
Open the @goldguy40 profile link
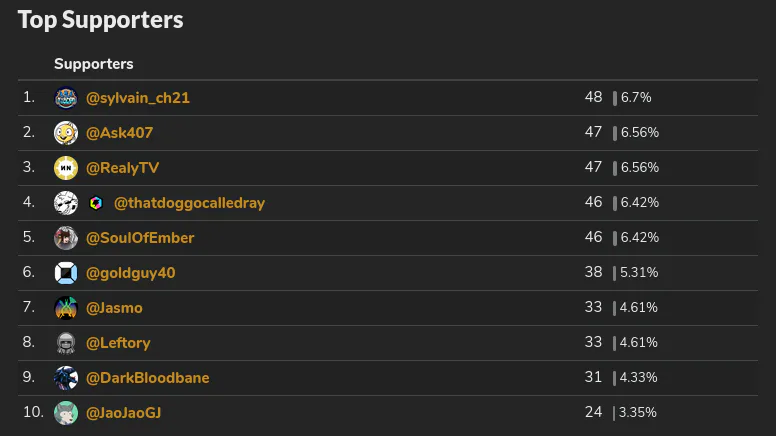[x=131, y=273]
